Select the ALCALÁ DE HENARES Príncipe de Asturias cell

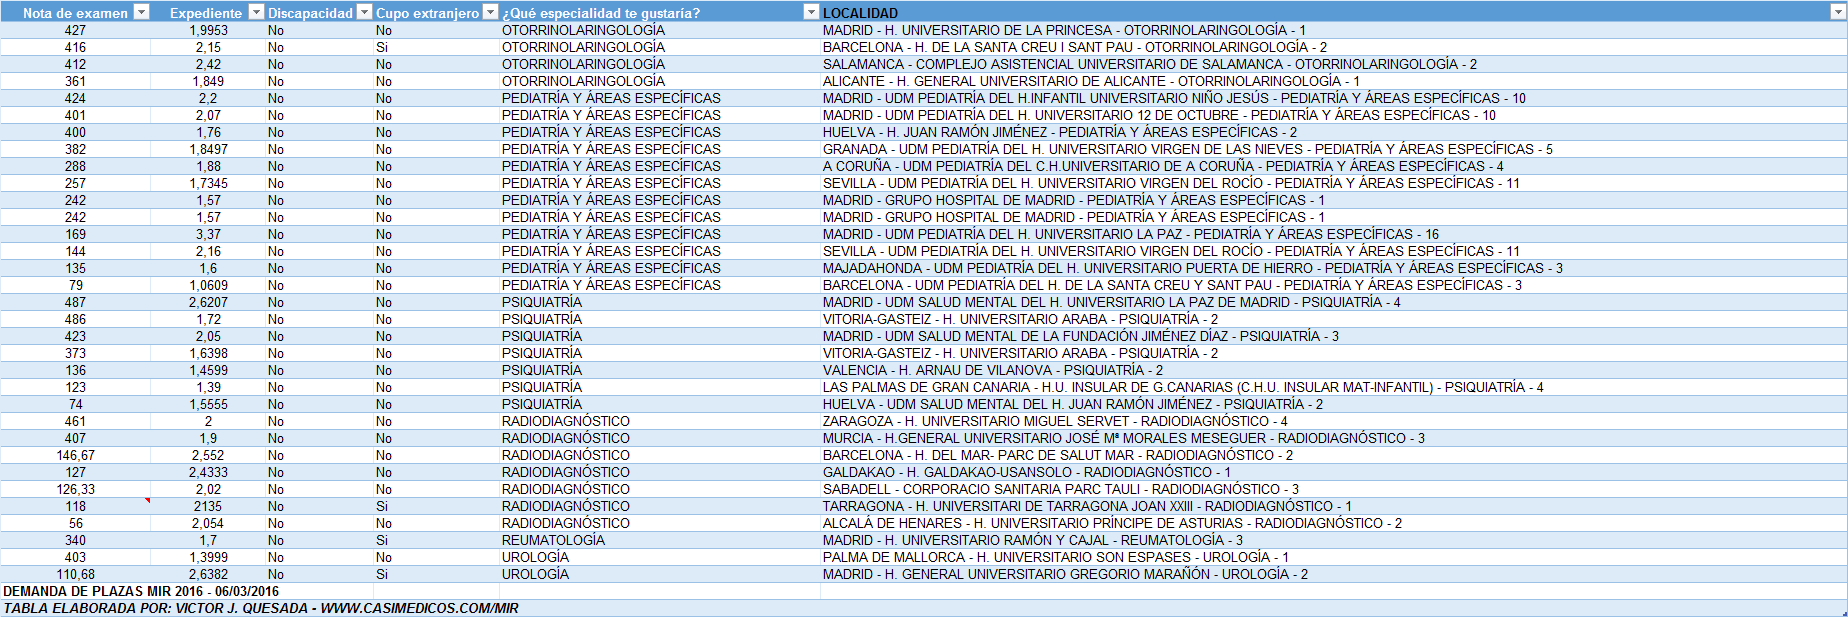coord(1333,523)
